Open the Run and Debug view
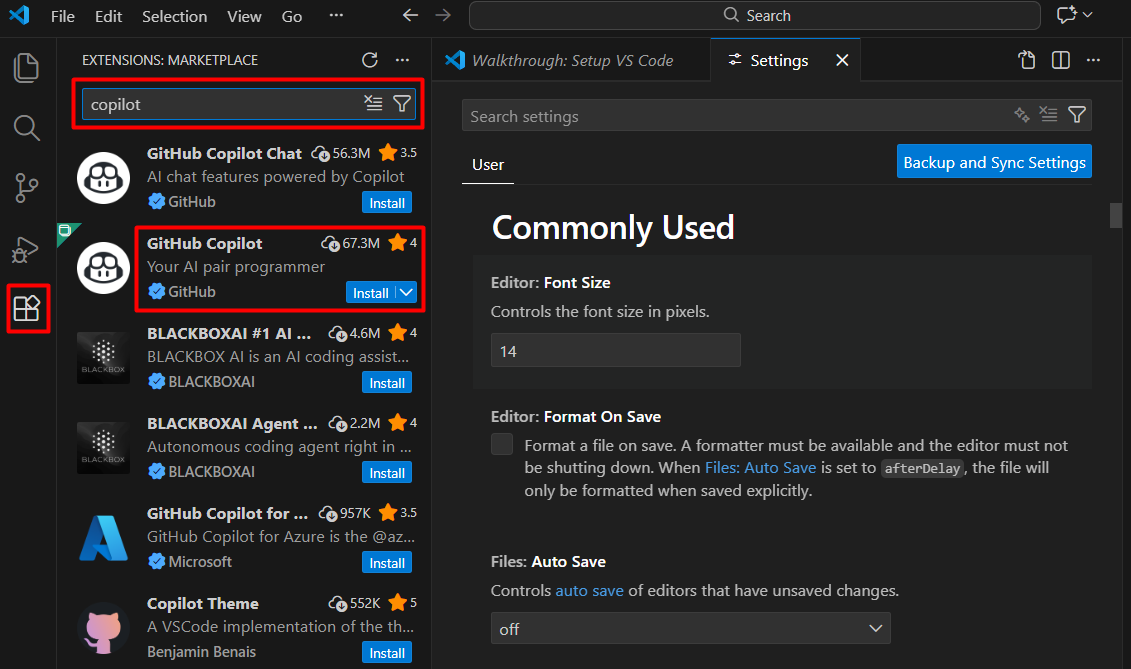 (26, 249)
